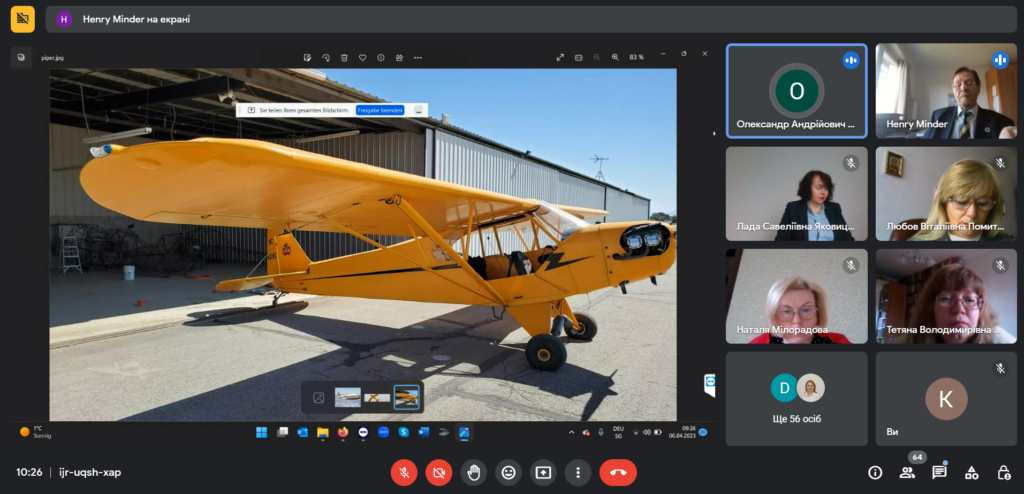
Task: Turn on the camera
Action: point(438,472)
